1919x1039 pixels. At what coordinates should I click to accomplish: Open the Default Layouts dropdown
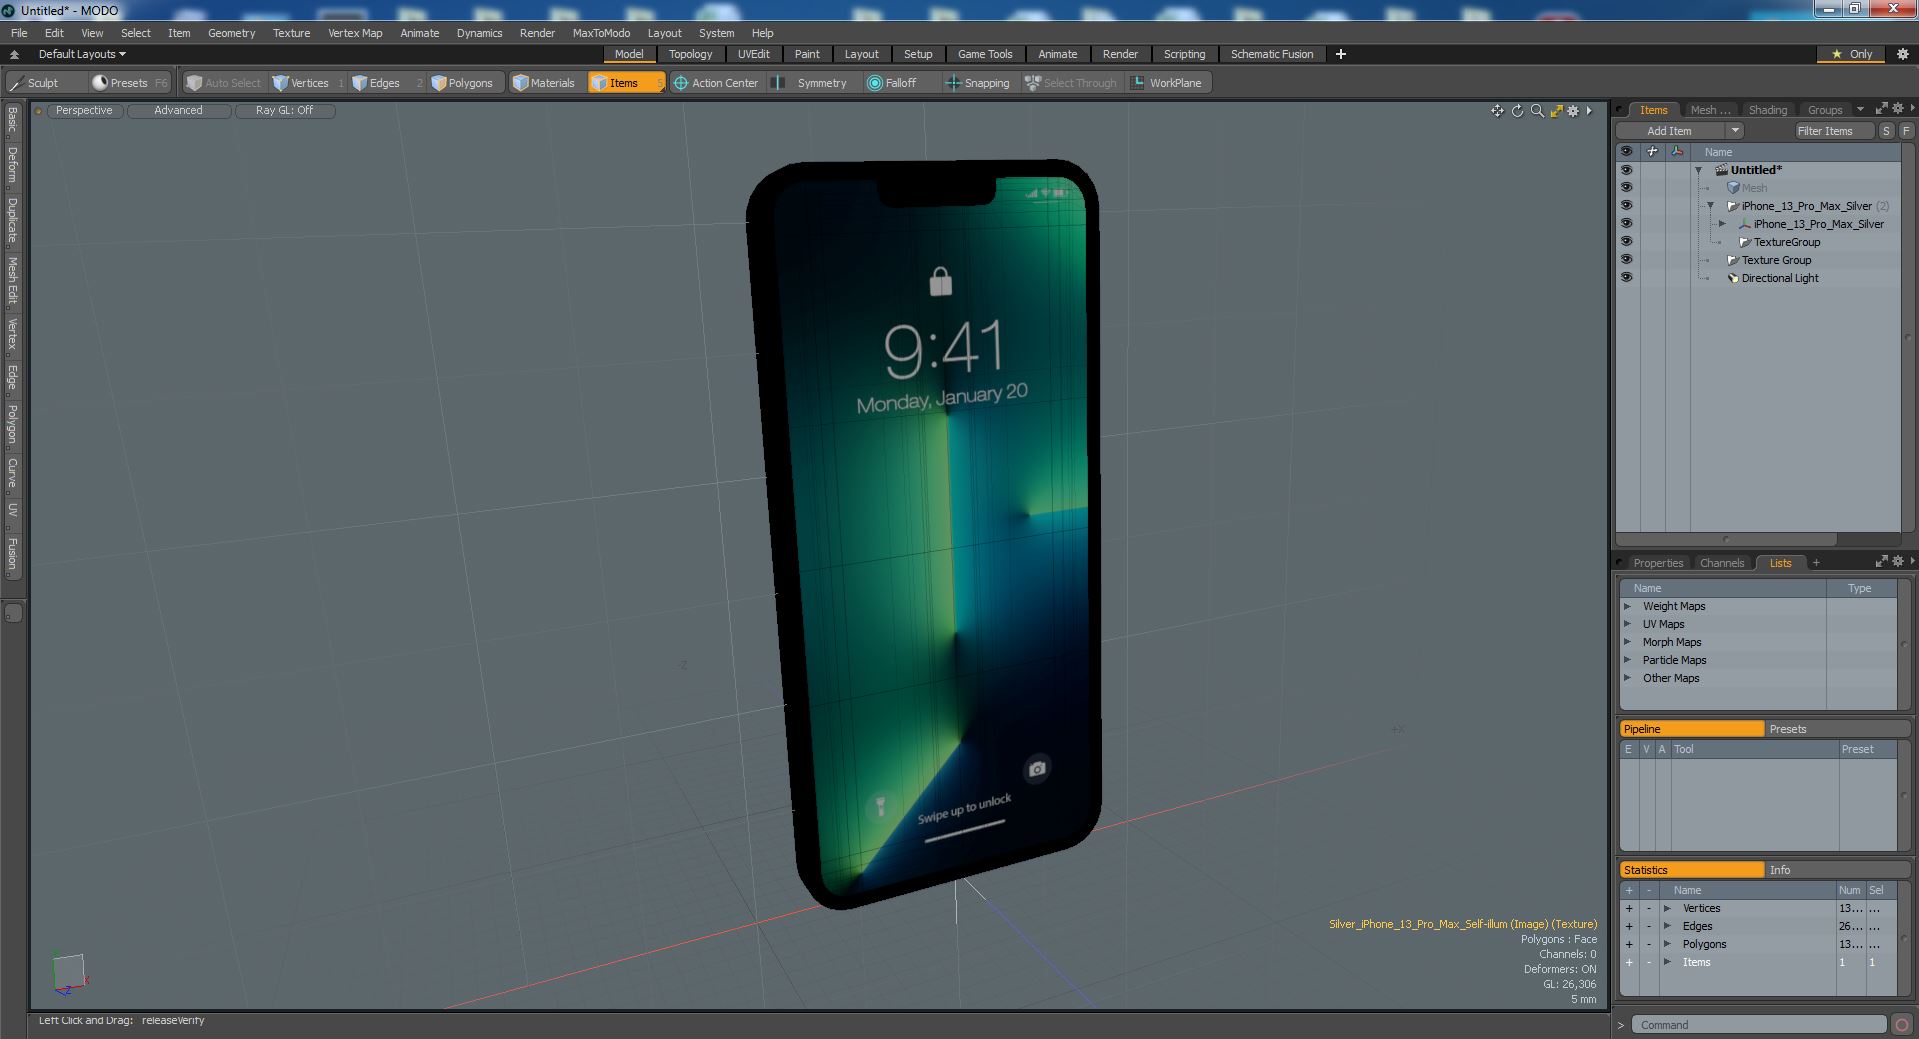click(x=82, y=54)
